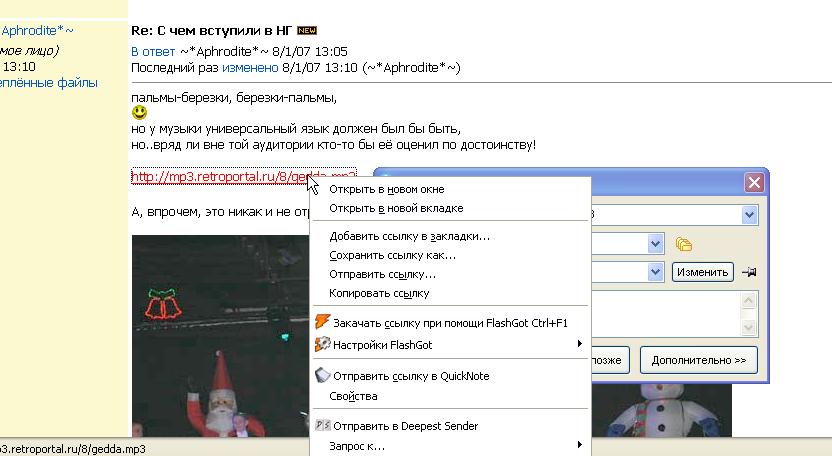Click the snowman photo
This screenshot has height=456, width=832.
tap(661, 410)
